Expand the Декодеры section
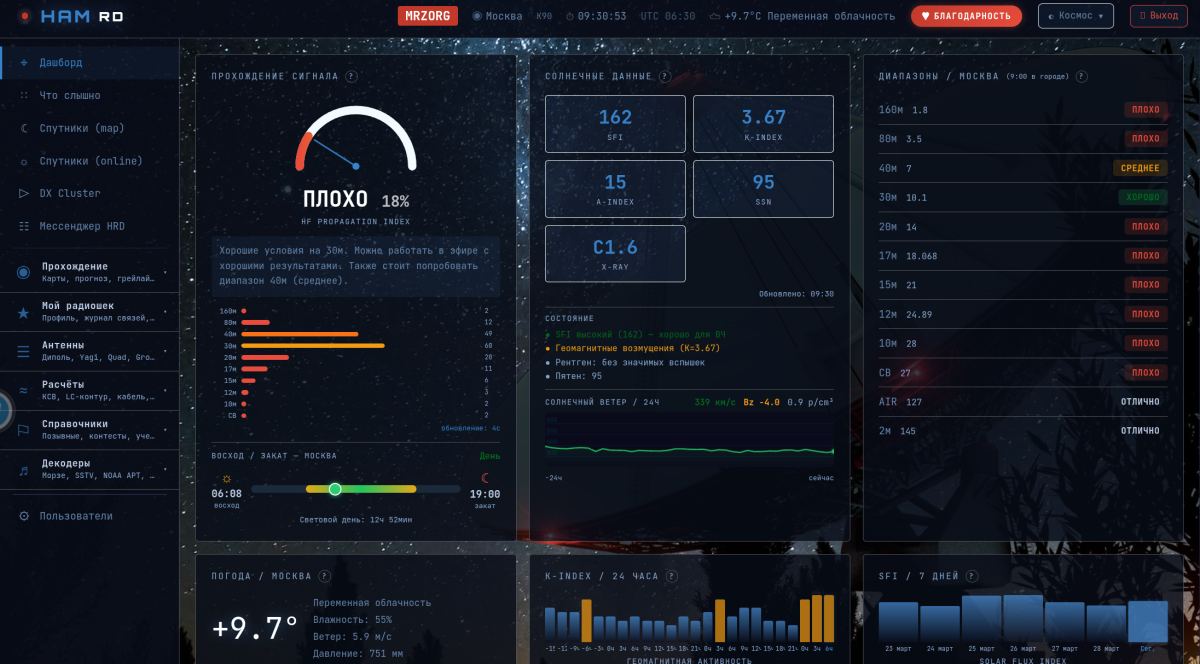 90,469
